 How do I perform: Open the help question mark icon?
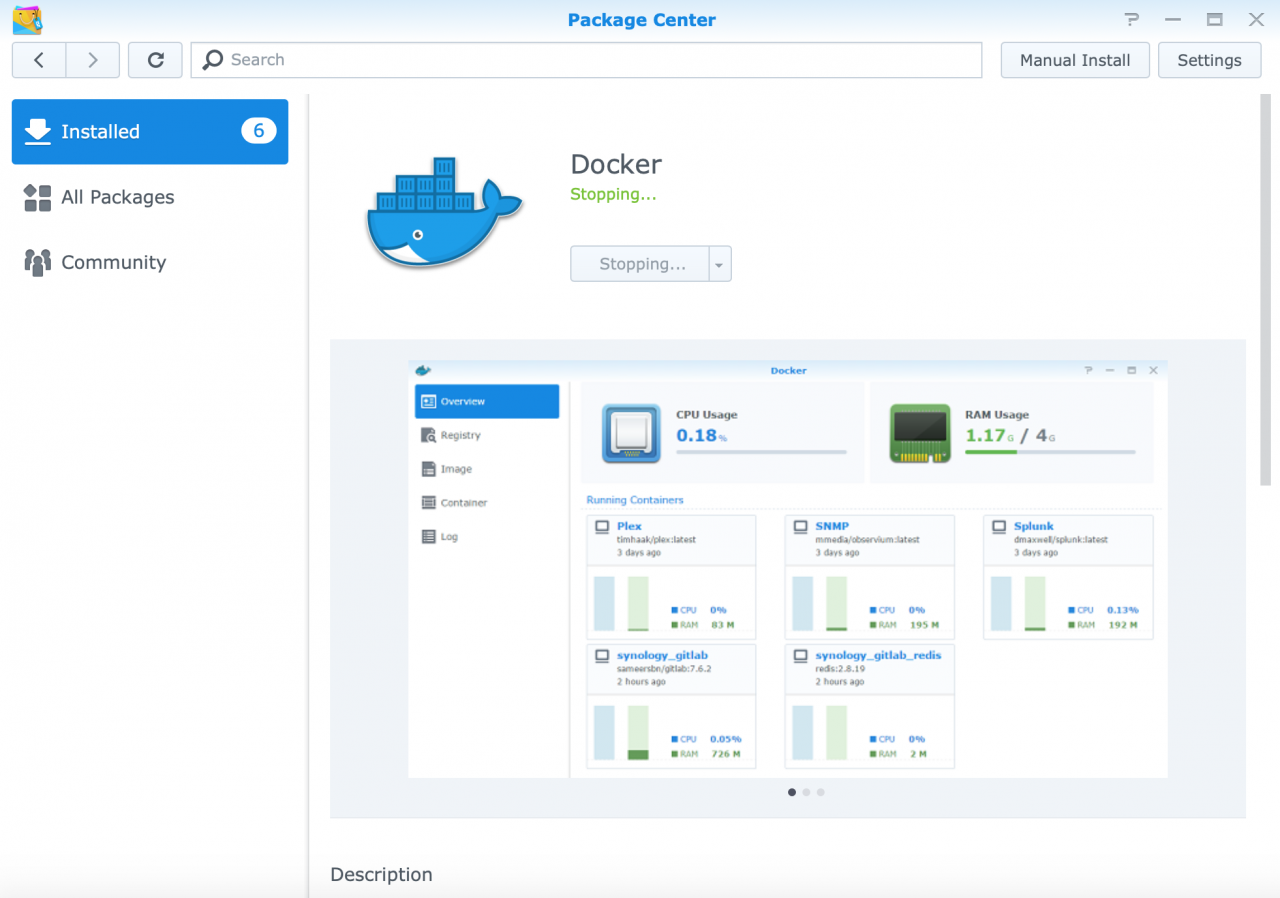point(1131,20)
